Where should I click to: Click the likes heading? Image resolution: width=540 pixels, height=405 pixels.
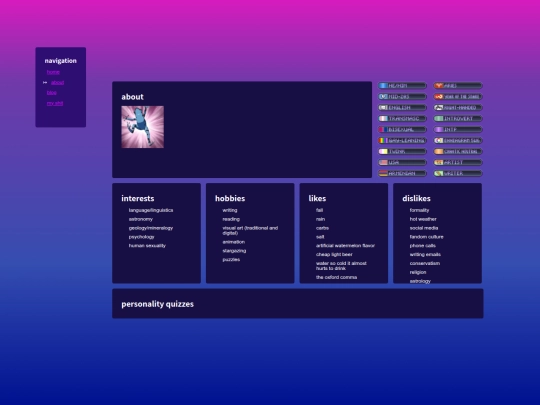click(317, 198)
